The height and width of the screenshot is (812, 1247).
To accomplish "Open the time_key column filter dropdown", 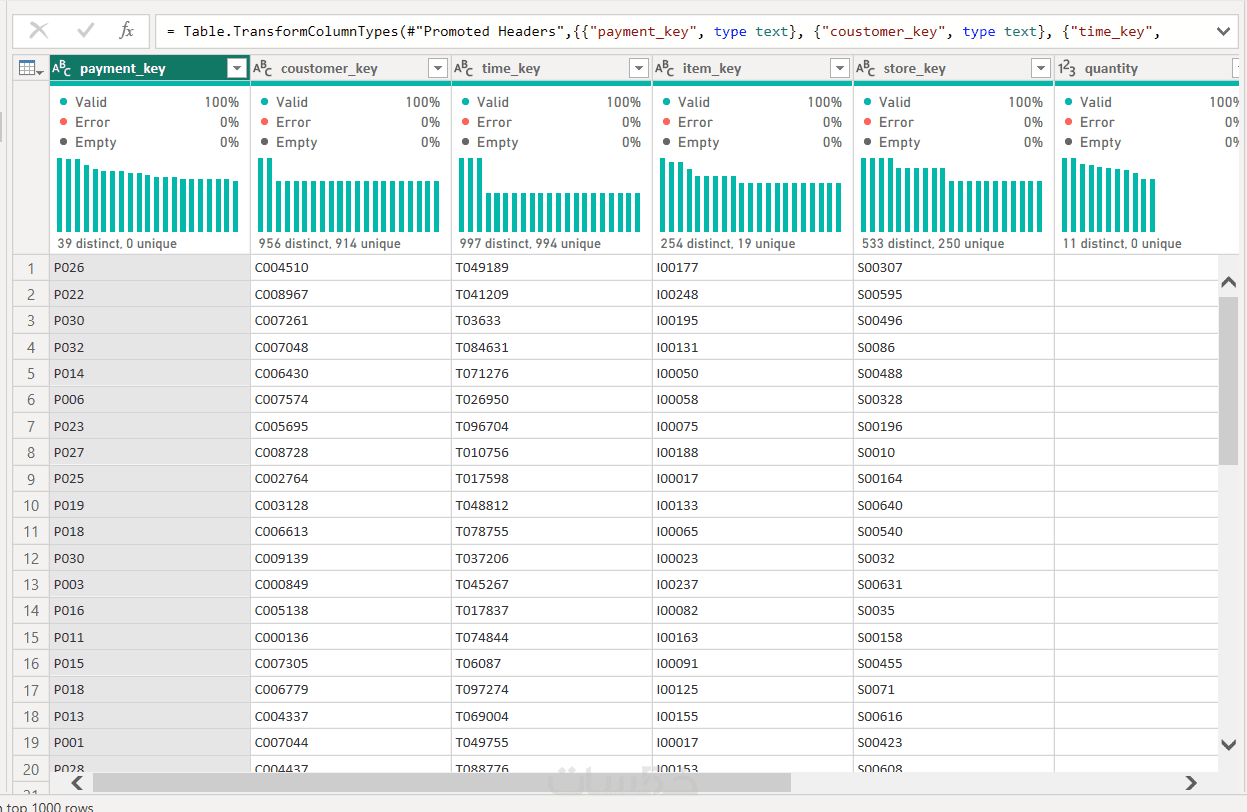I will pos(639,68).
